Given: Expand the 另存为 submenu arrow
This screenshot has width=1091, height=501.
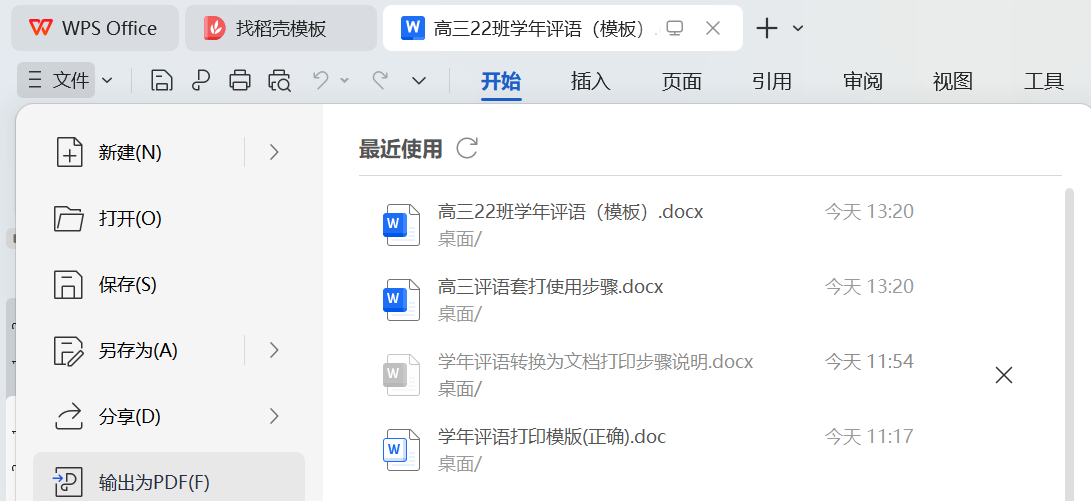Looking at the screenshot, I should pos(274,350).
